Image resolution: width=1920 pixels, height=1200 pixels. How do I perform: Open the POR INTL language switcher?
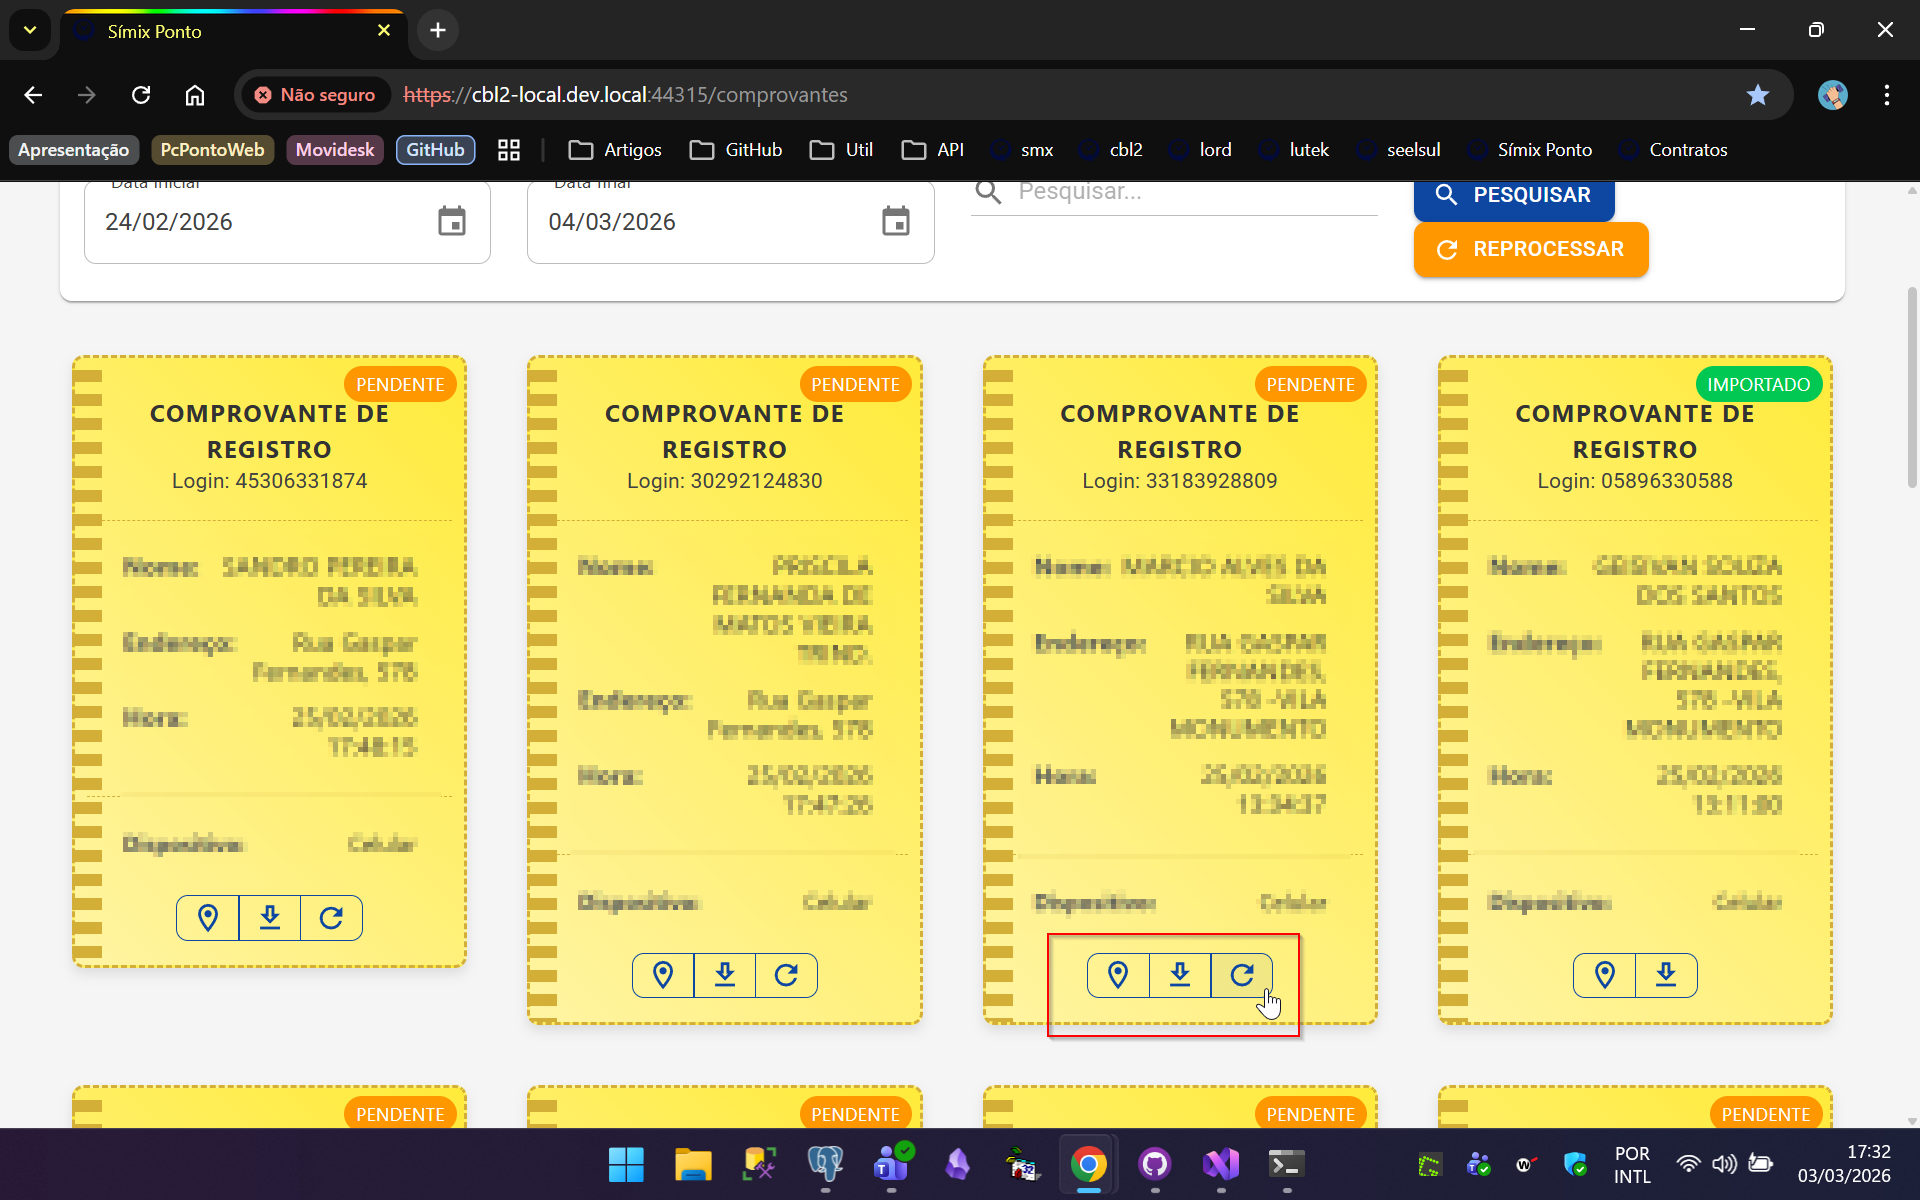pyautogui.click(x=1632, y=1164)
